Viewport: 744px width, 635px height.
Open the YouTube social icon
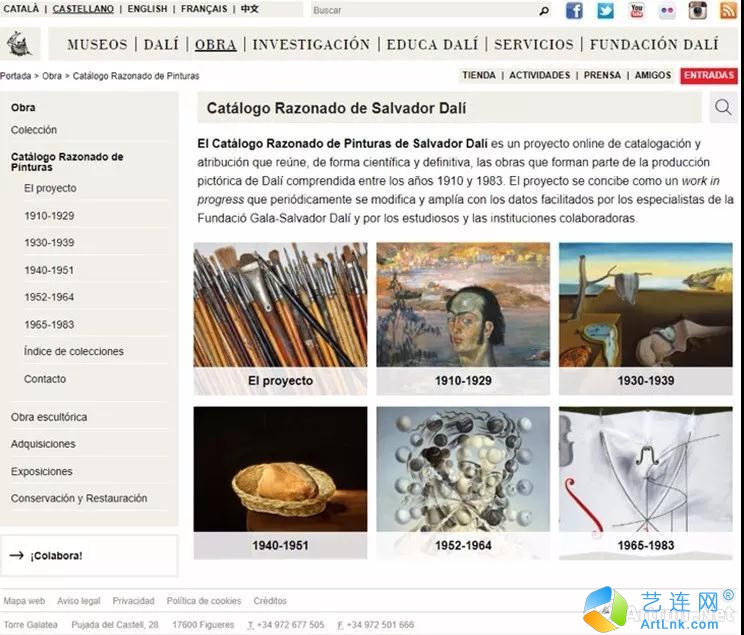(636, 10)
